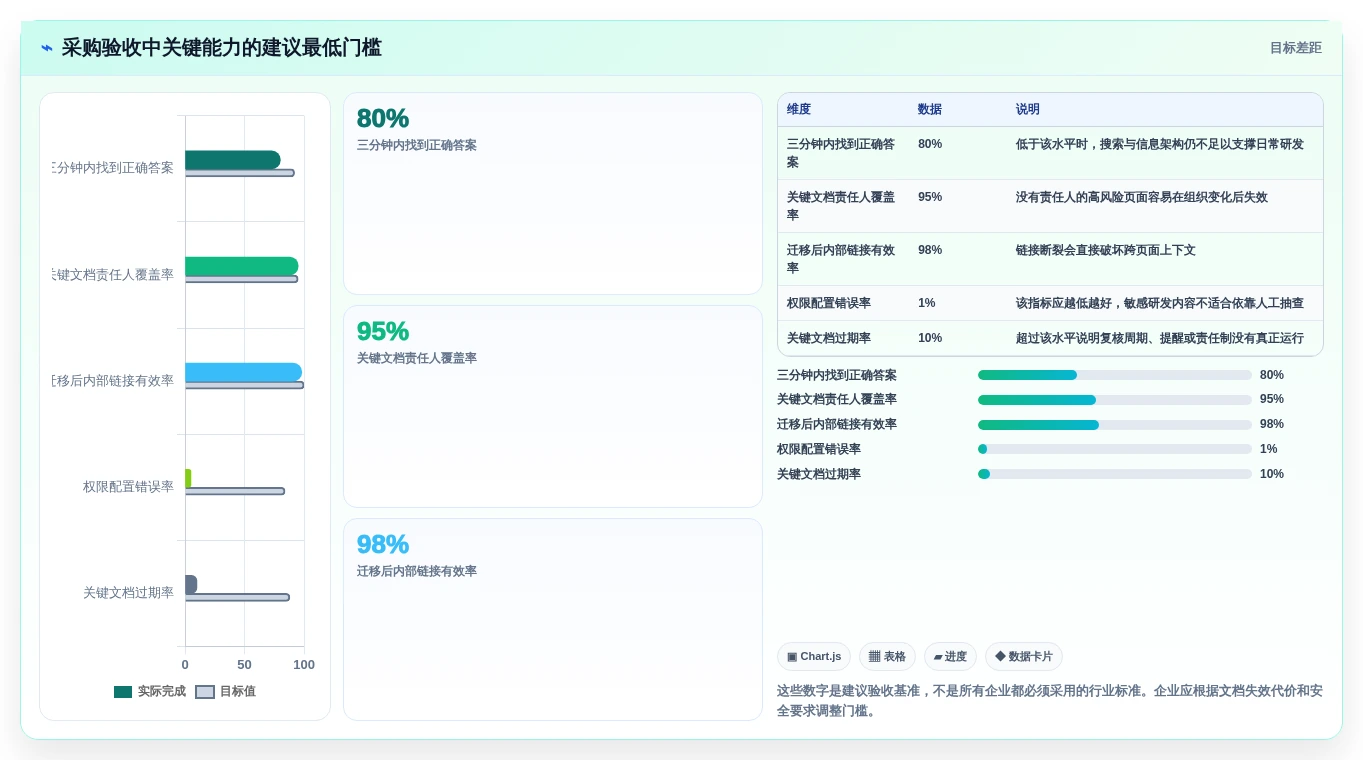Click the table description starting 超过该水平说明复核周期

click(1160, 338)
